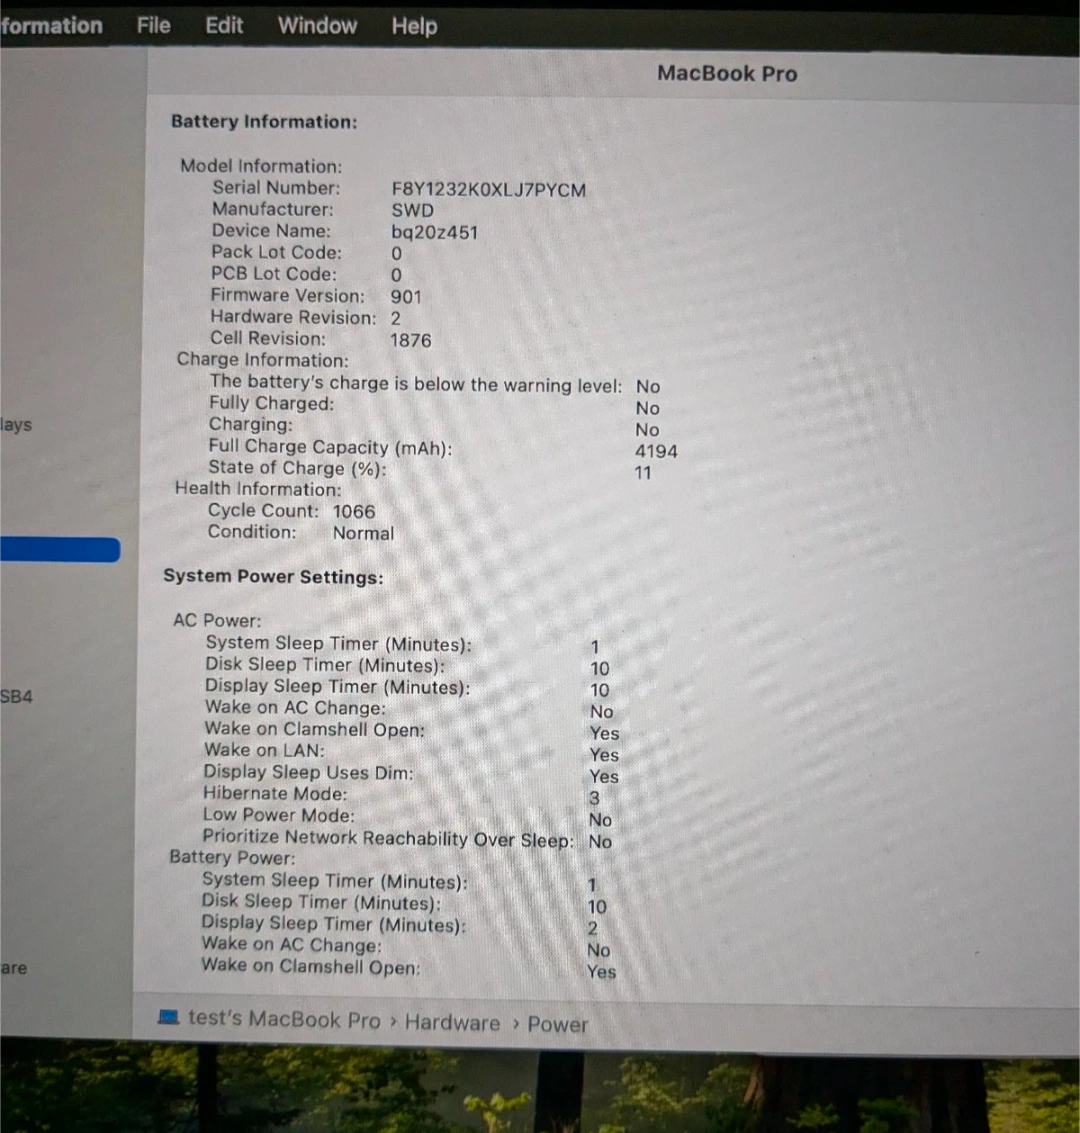Select "test's MacBook Pro" in path bar
Viewport: 1080px width, 1133px height.
[x=284, y=1019]
